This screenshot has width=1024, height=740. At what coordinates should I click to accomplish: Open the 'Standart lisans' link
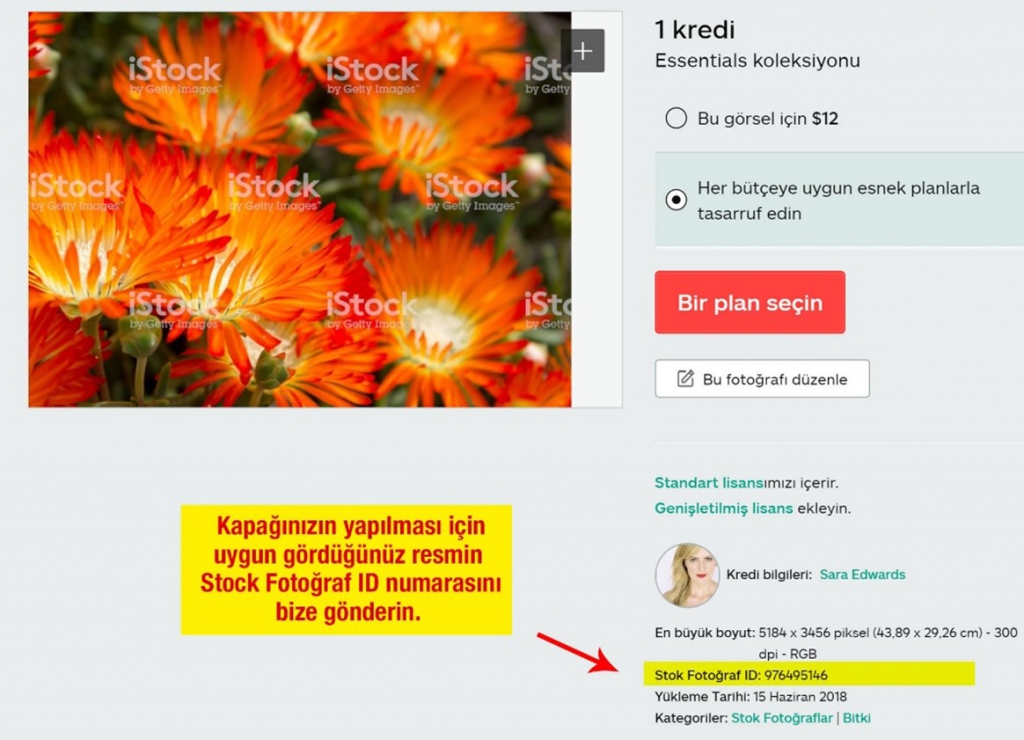pyautogui.click(x=709, y=483)
